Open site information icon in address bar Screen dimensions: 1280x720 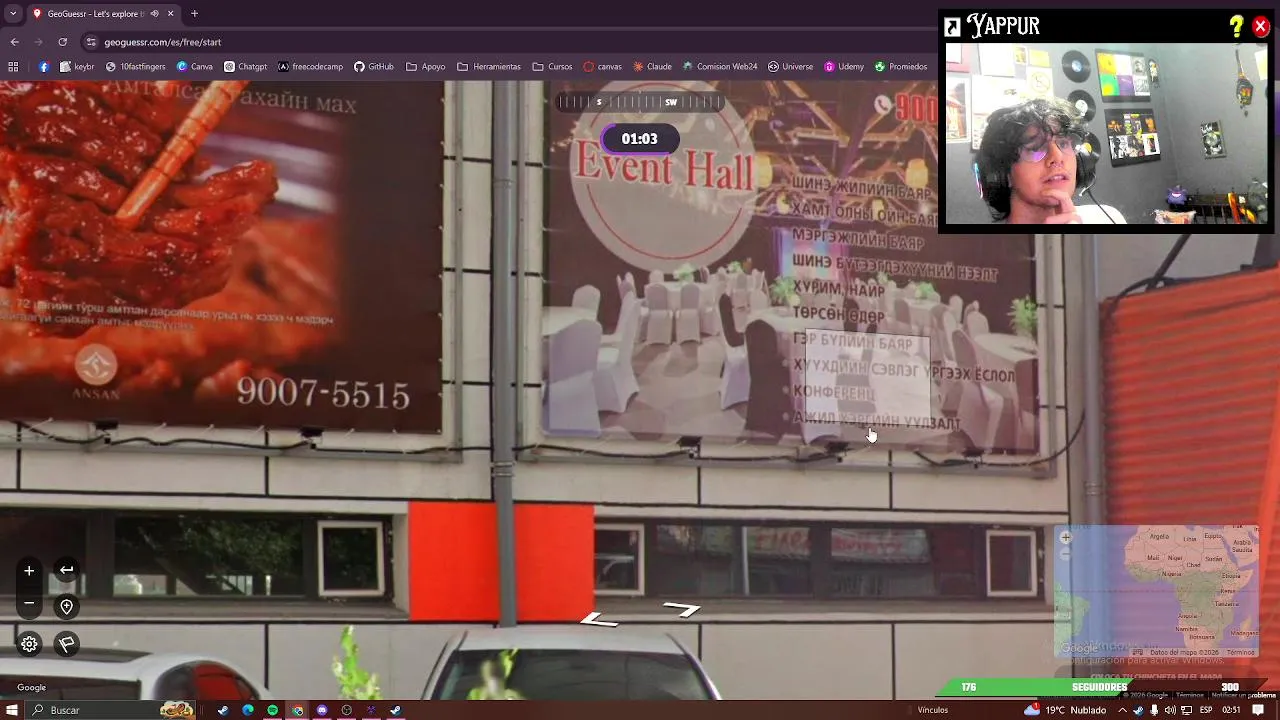point(91,42)
